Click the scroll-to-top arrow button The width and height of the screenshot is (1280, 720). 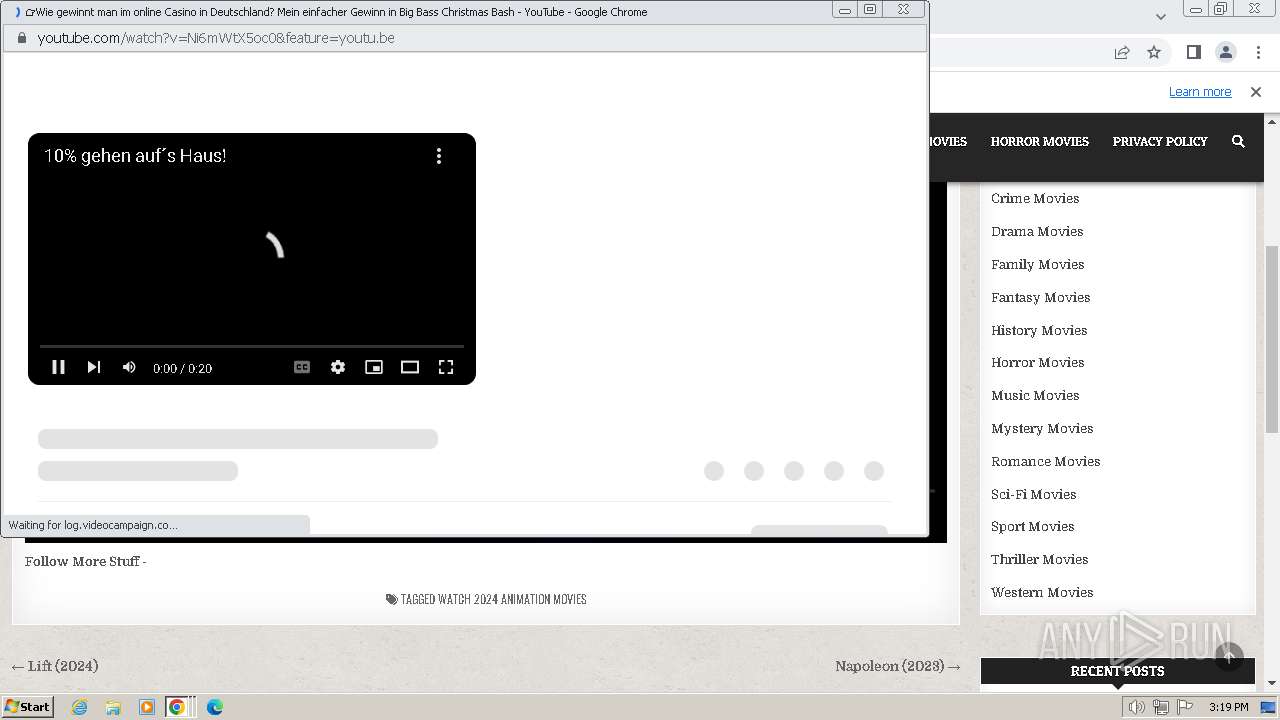click(x=1229, y=657)
